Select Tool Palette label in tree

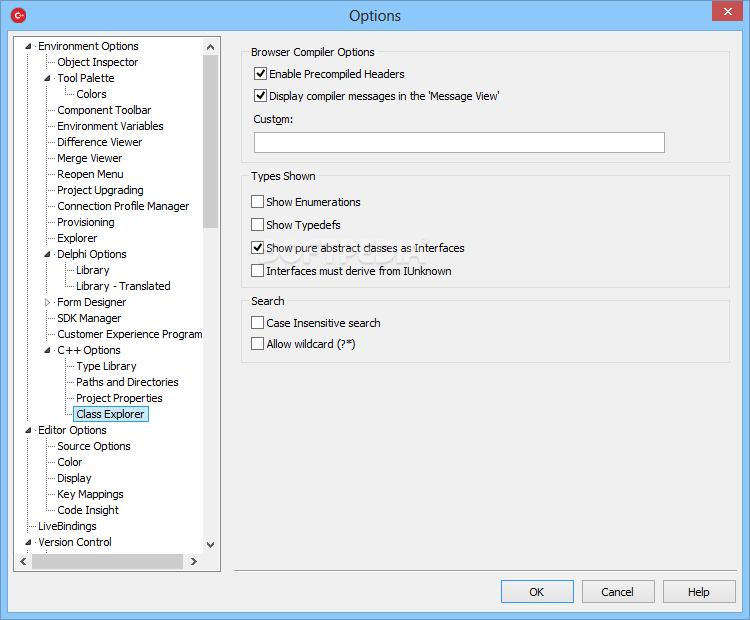point(86,78)
